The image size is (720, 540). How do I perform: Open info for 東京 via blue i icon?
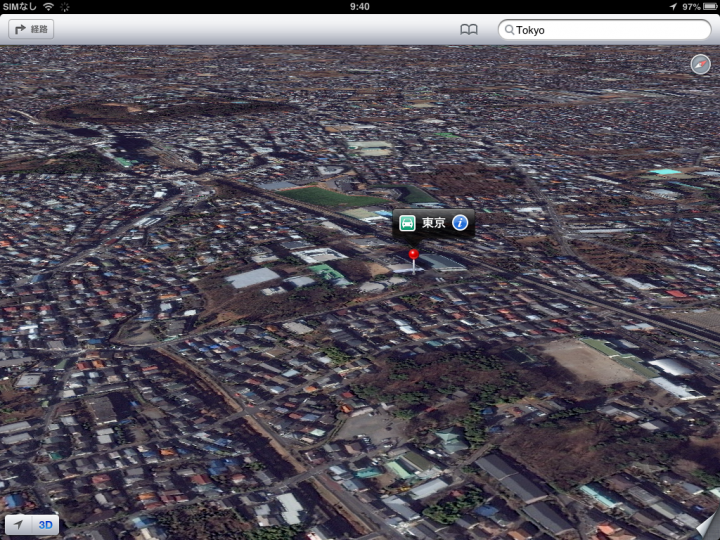point(460,223)
